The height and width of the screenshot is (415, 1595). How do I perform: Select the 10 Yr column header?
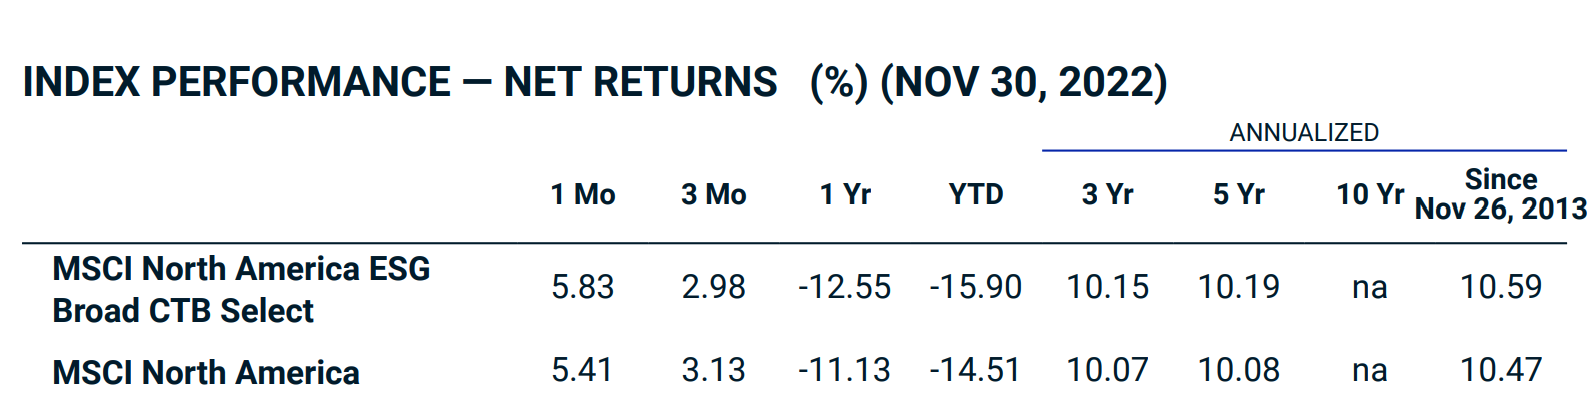[x=1370, y=194]
